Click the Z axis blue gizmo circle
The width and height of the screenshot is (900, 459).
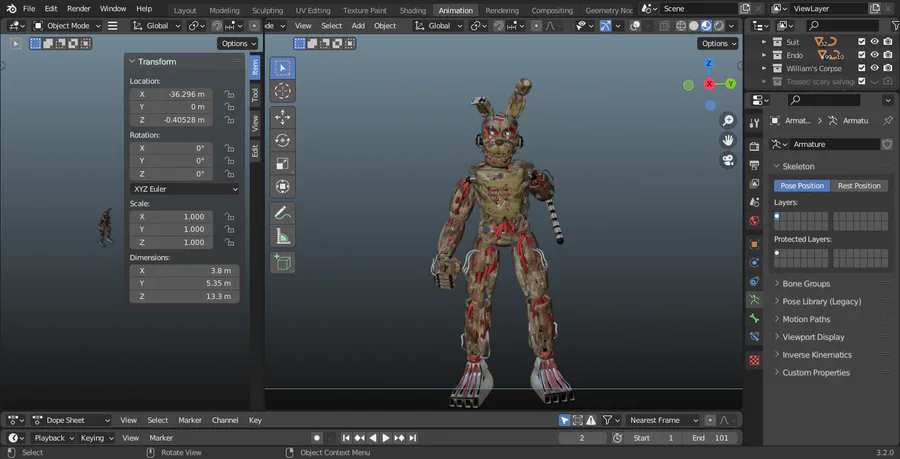pyautogui.click(x=710, y=63)
